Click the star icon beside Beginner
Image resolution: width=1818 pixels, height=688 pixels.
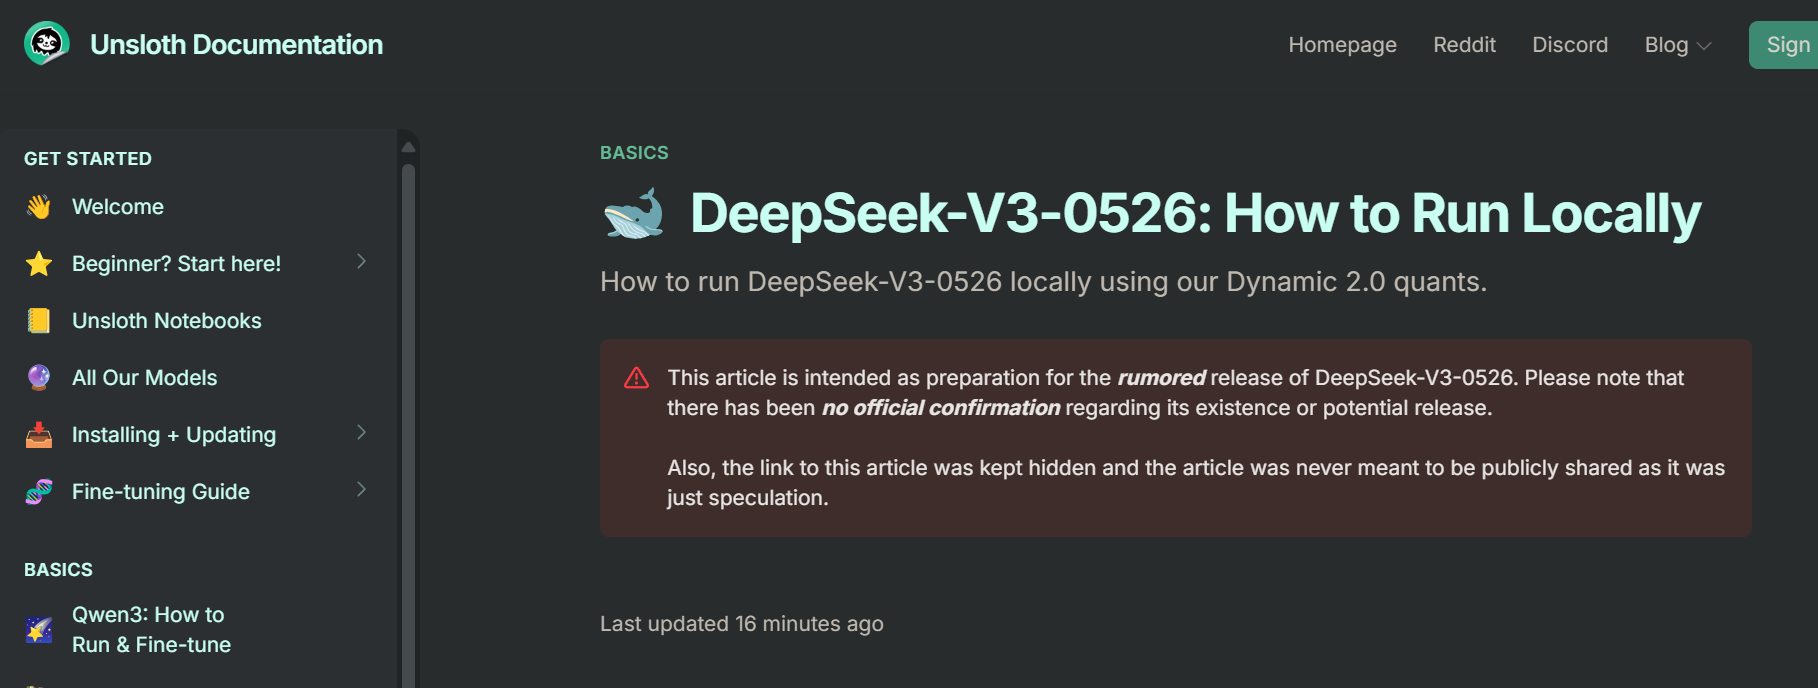(x=39, y=264)
